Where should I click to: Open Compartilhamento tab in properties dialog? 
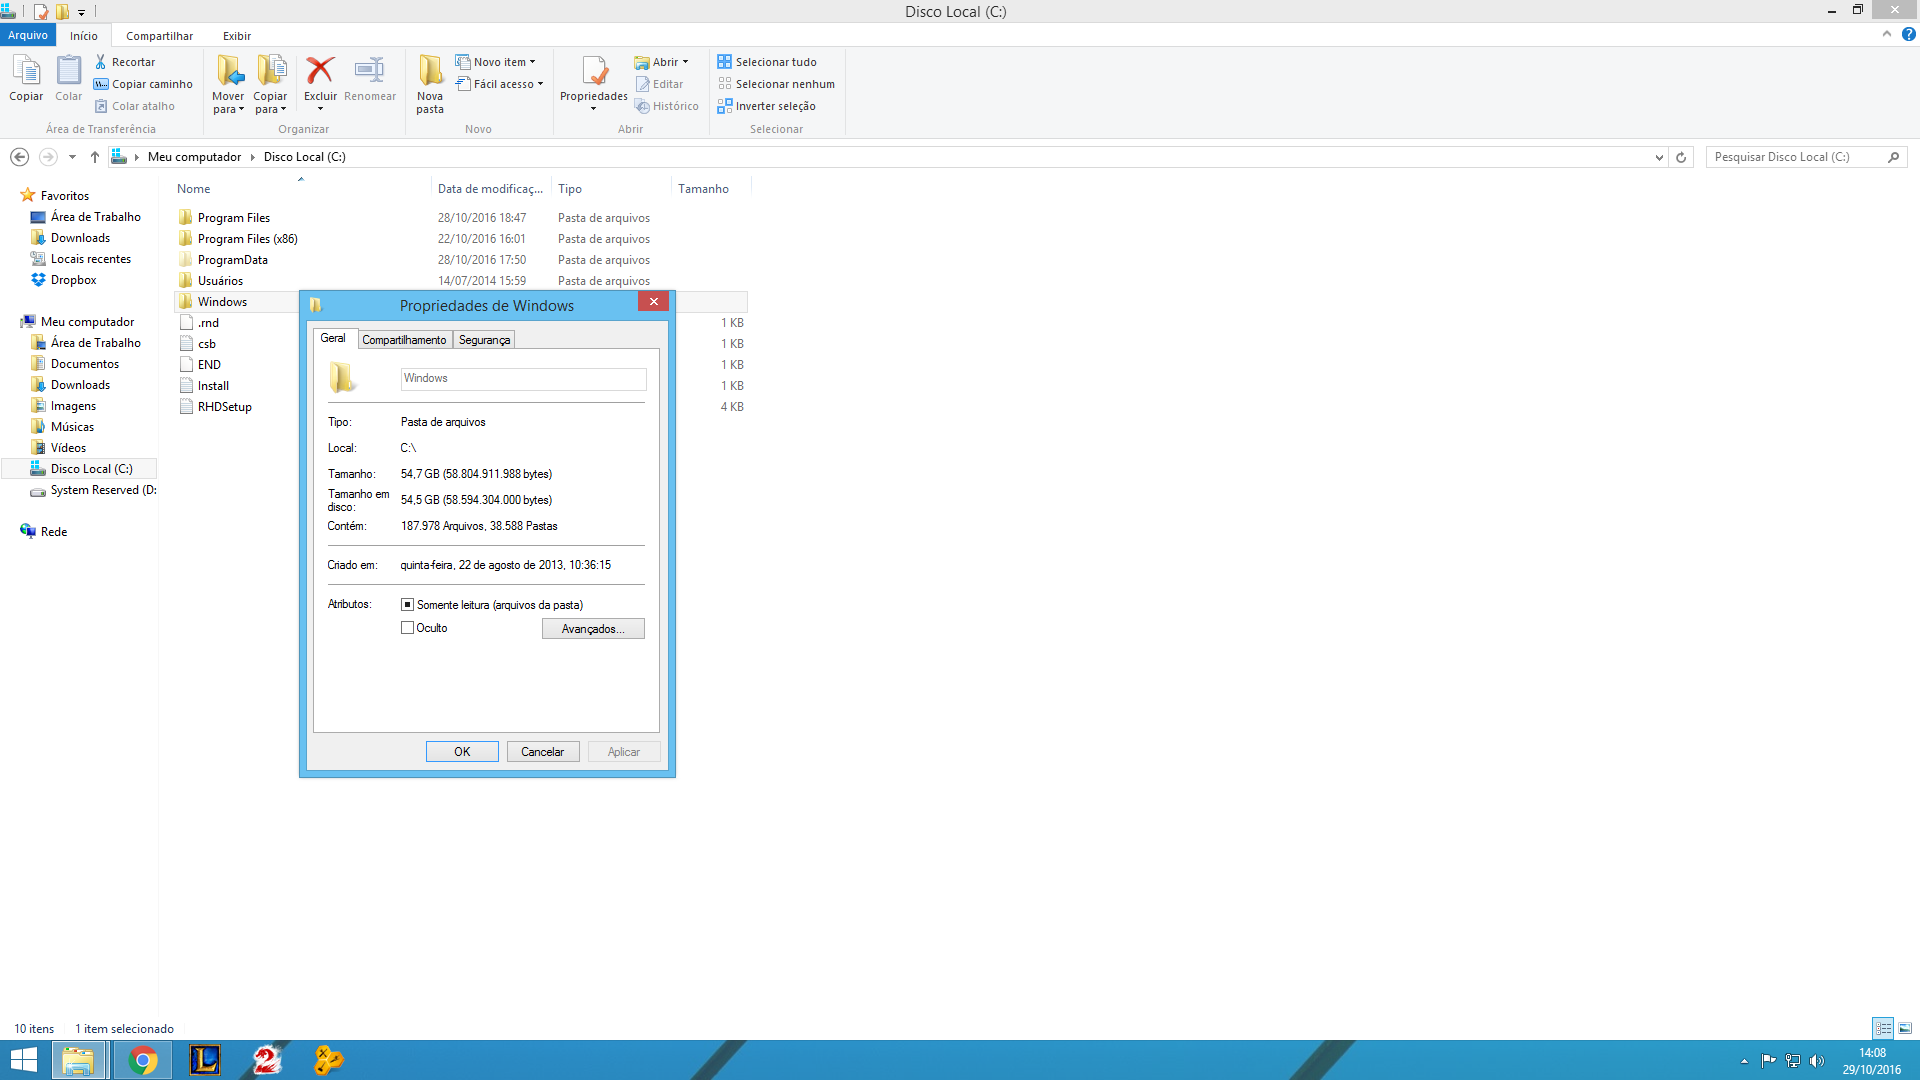point(404,340)
